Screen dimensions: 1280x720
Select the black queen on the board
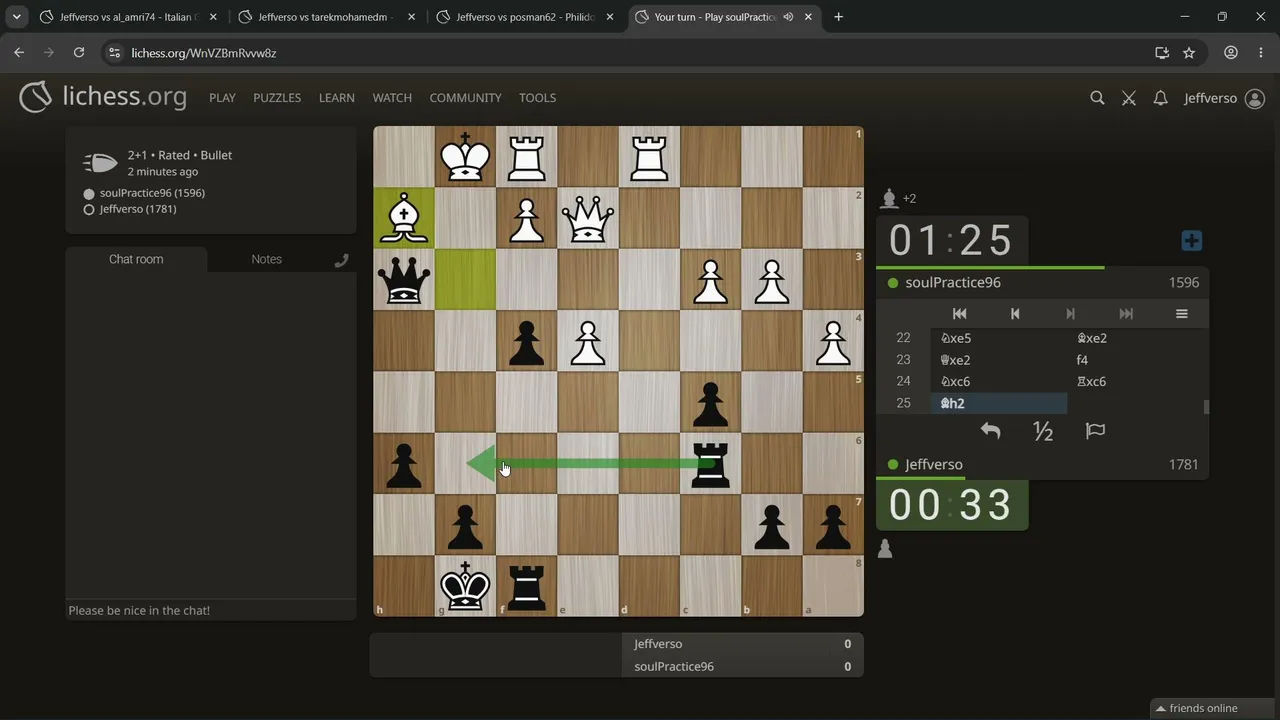click(x=404, y=279)
